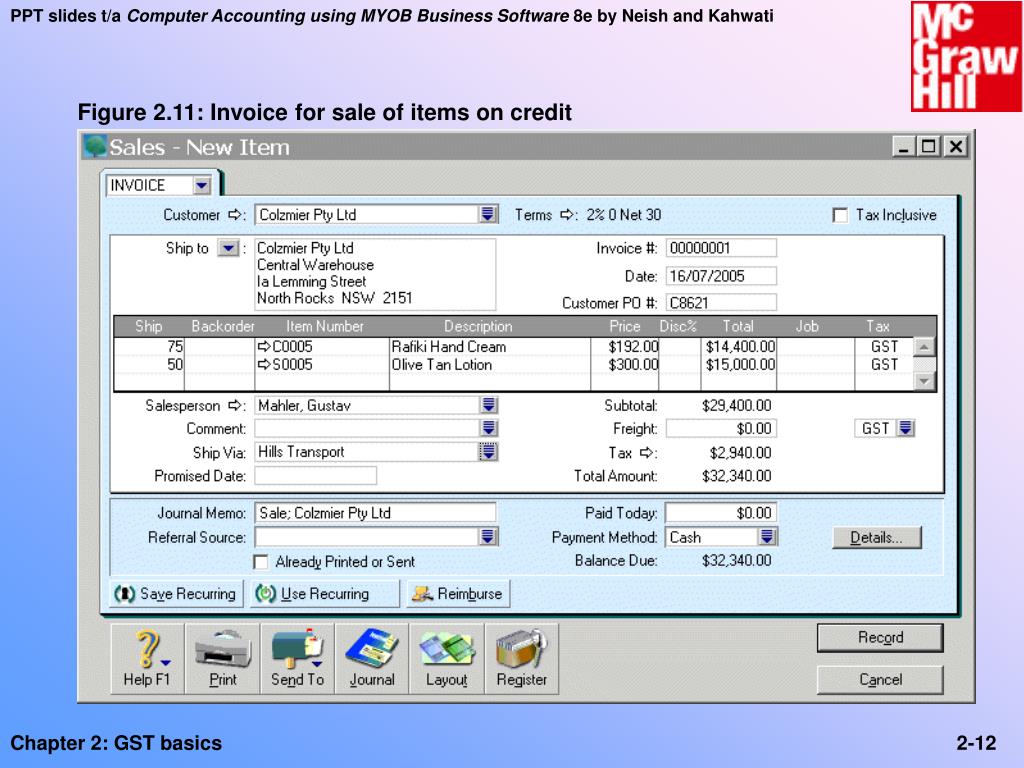Click the Journal Memo text field
1024x768 pixels.
point(375,513)
